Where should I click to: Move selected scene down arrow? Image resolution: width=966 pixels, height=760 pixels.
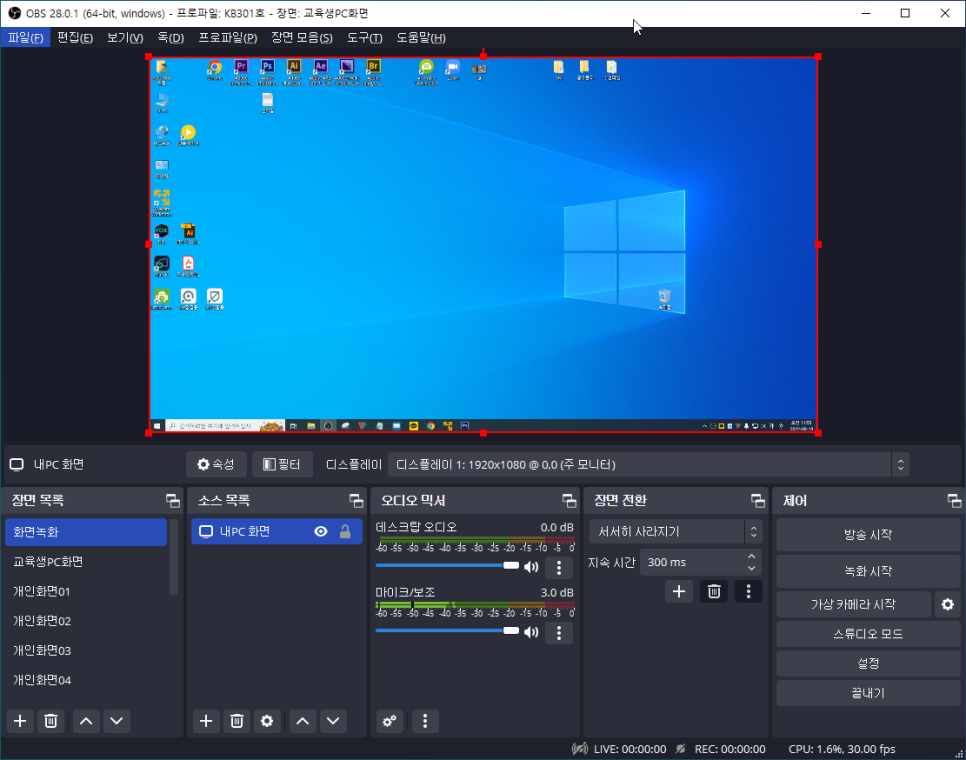(x=117, y=721)
